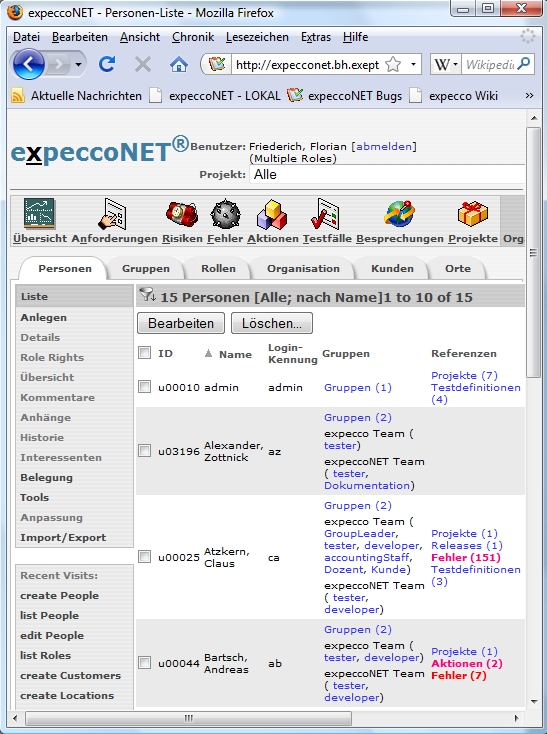Screen dimensions: 547x734
Task: Open the Lesezeichen menu
Action: [x=257, y=37]
